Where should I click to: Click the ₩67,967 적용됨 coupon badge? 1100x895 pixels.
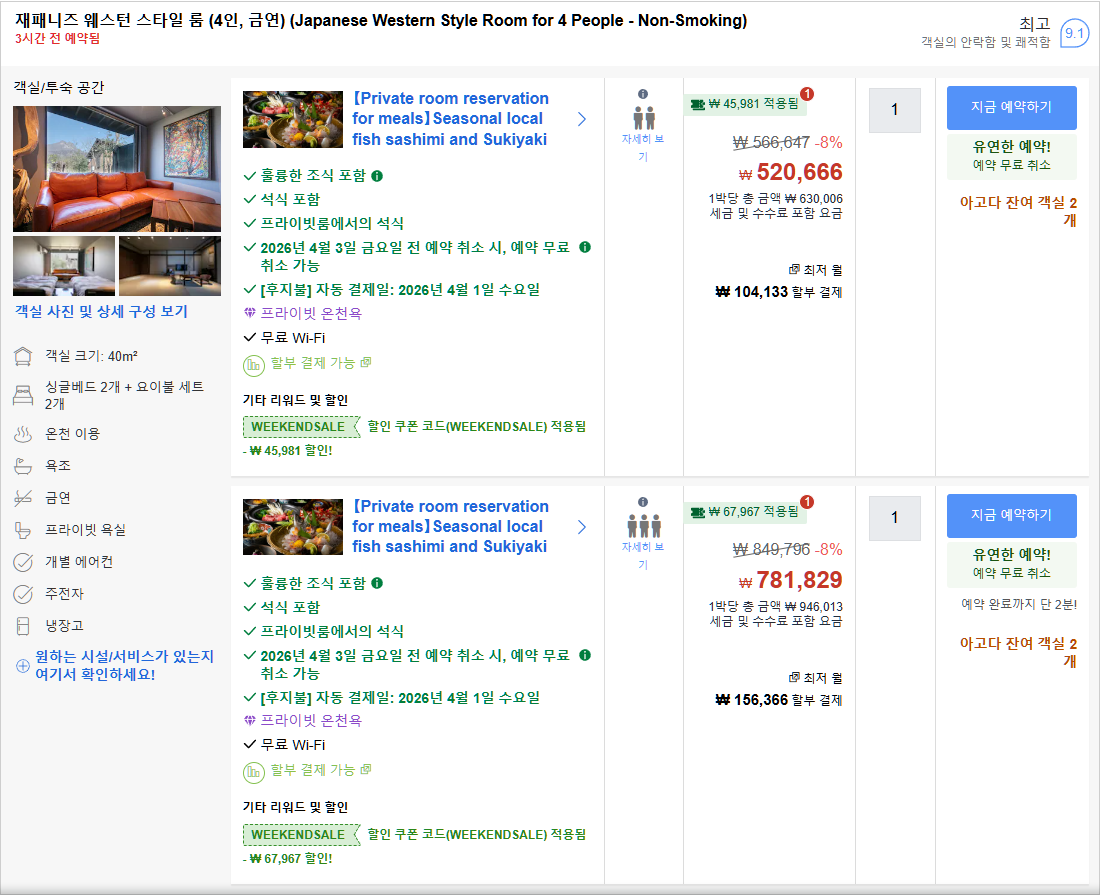(x=745, y=512)
